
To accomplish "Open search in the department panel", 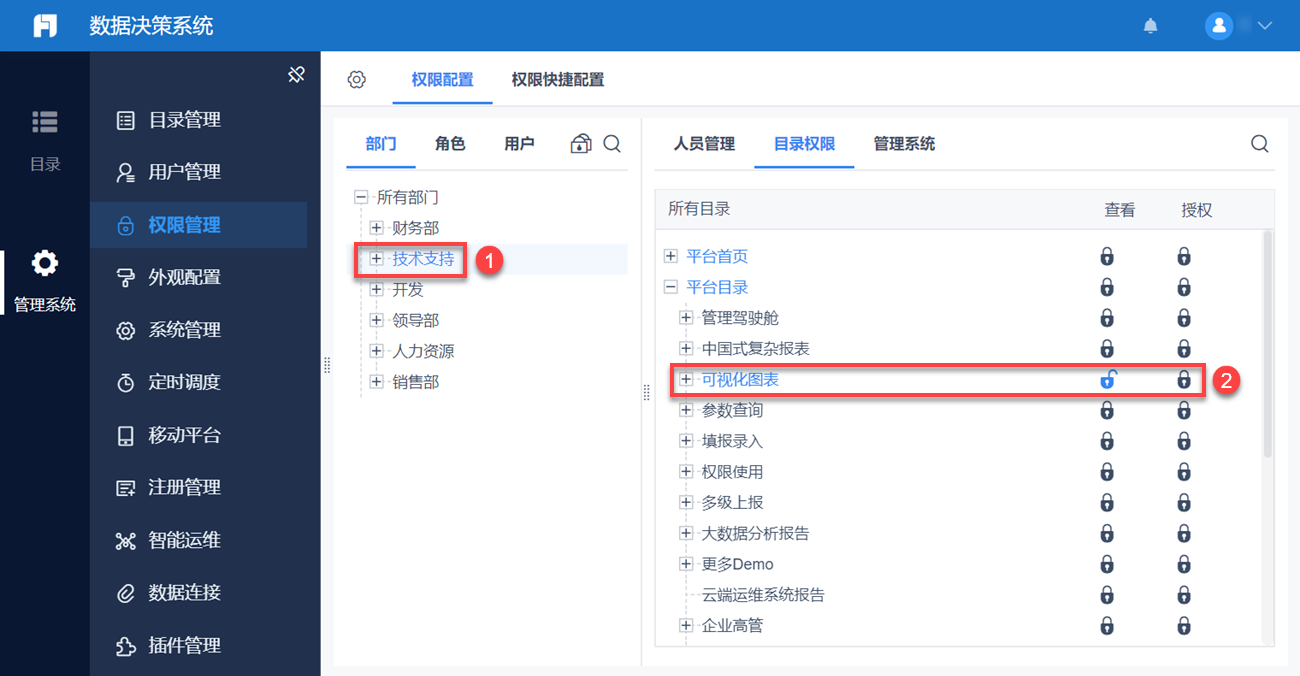I will 612,144.
